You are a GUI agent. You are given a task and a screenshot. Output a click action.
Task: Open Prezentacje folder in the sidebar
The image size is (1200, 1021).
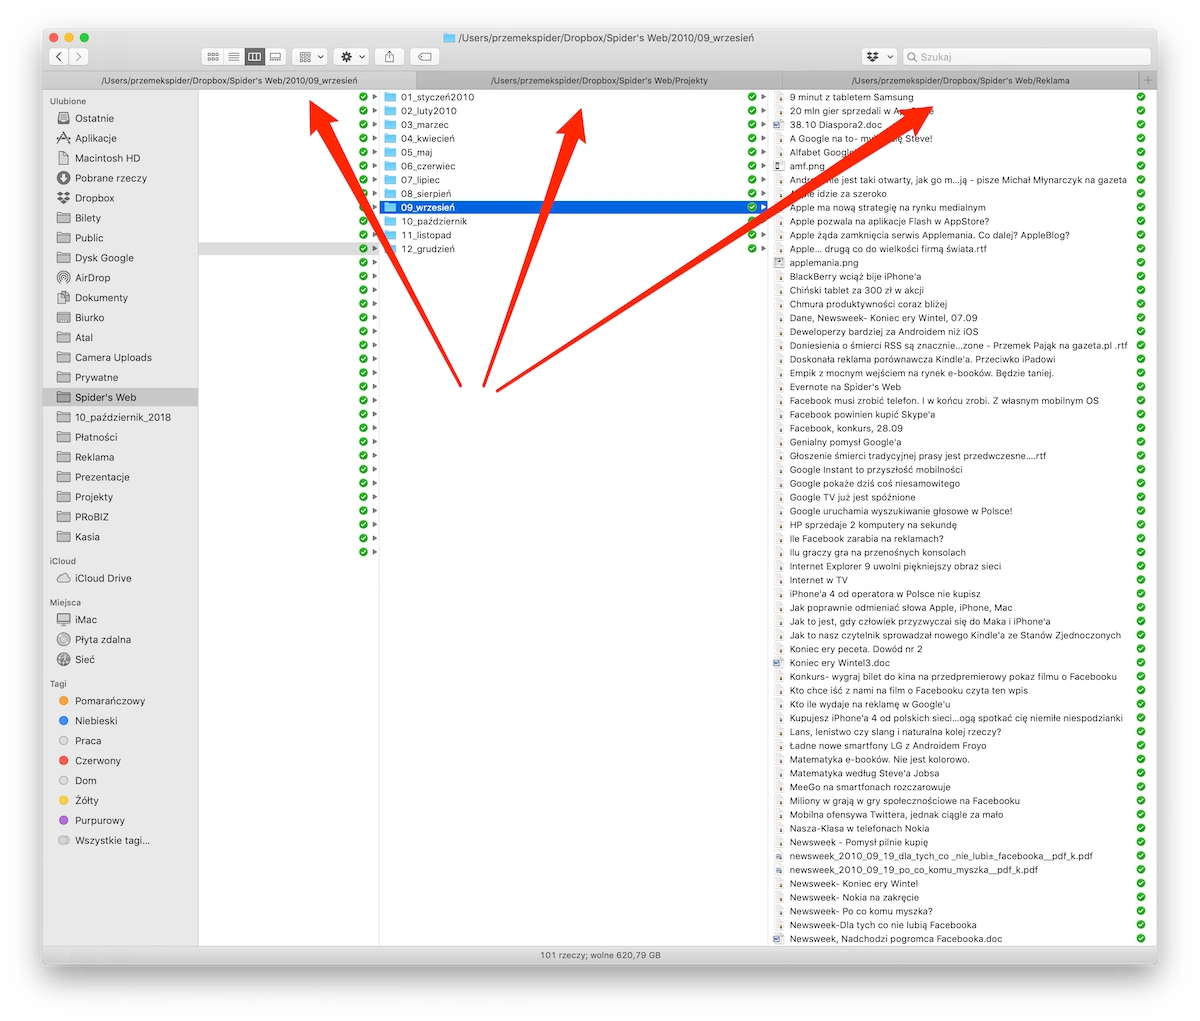102,477
